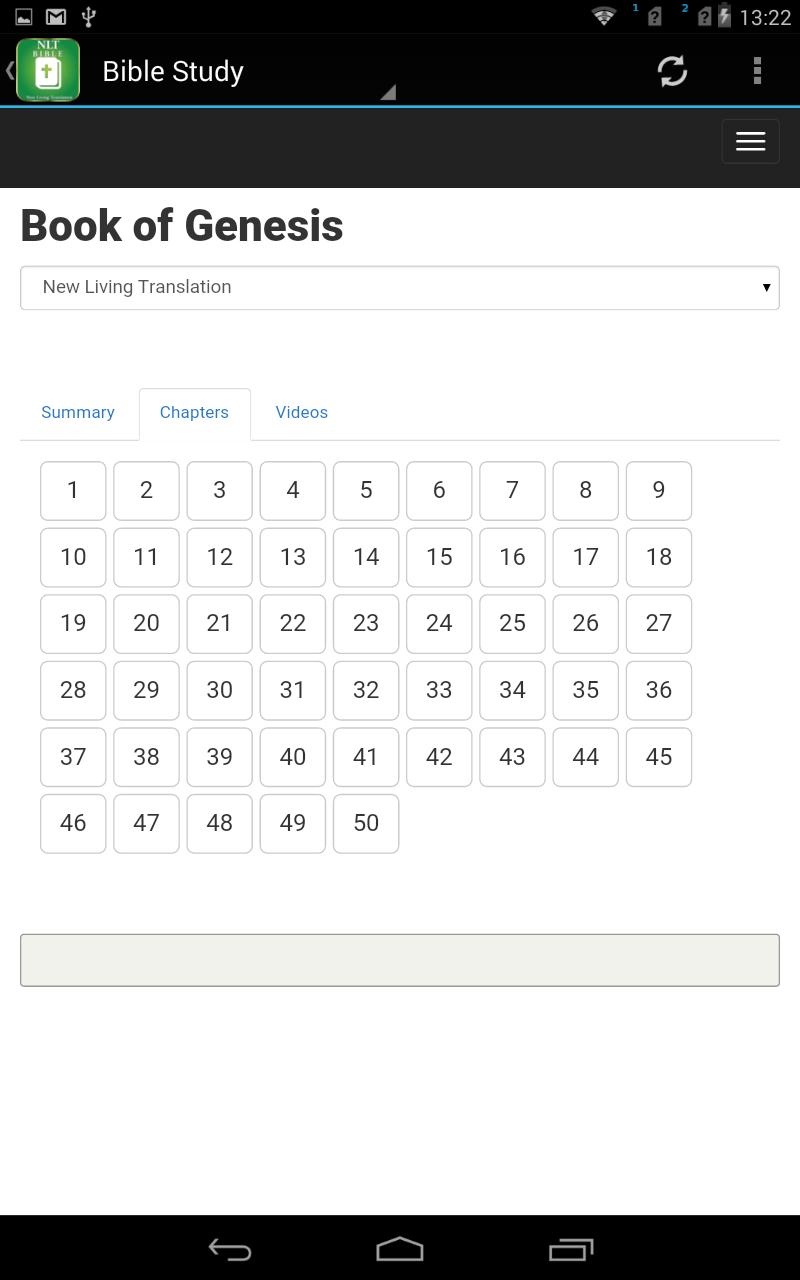Tap the Android home button
Screen dimensions: 800x1280
(x=400, y=1249)
